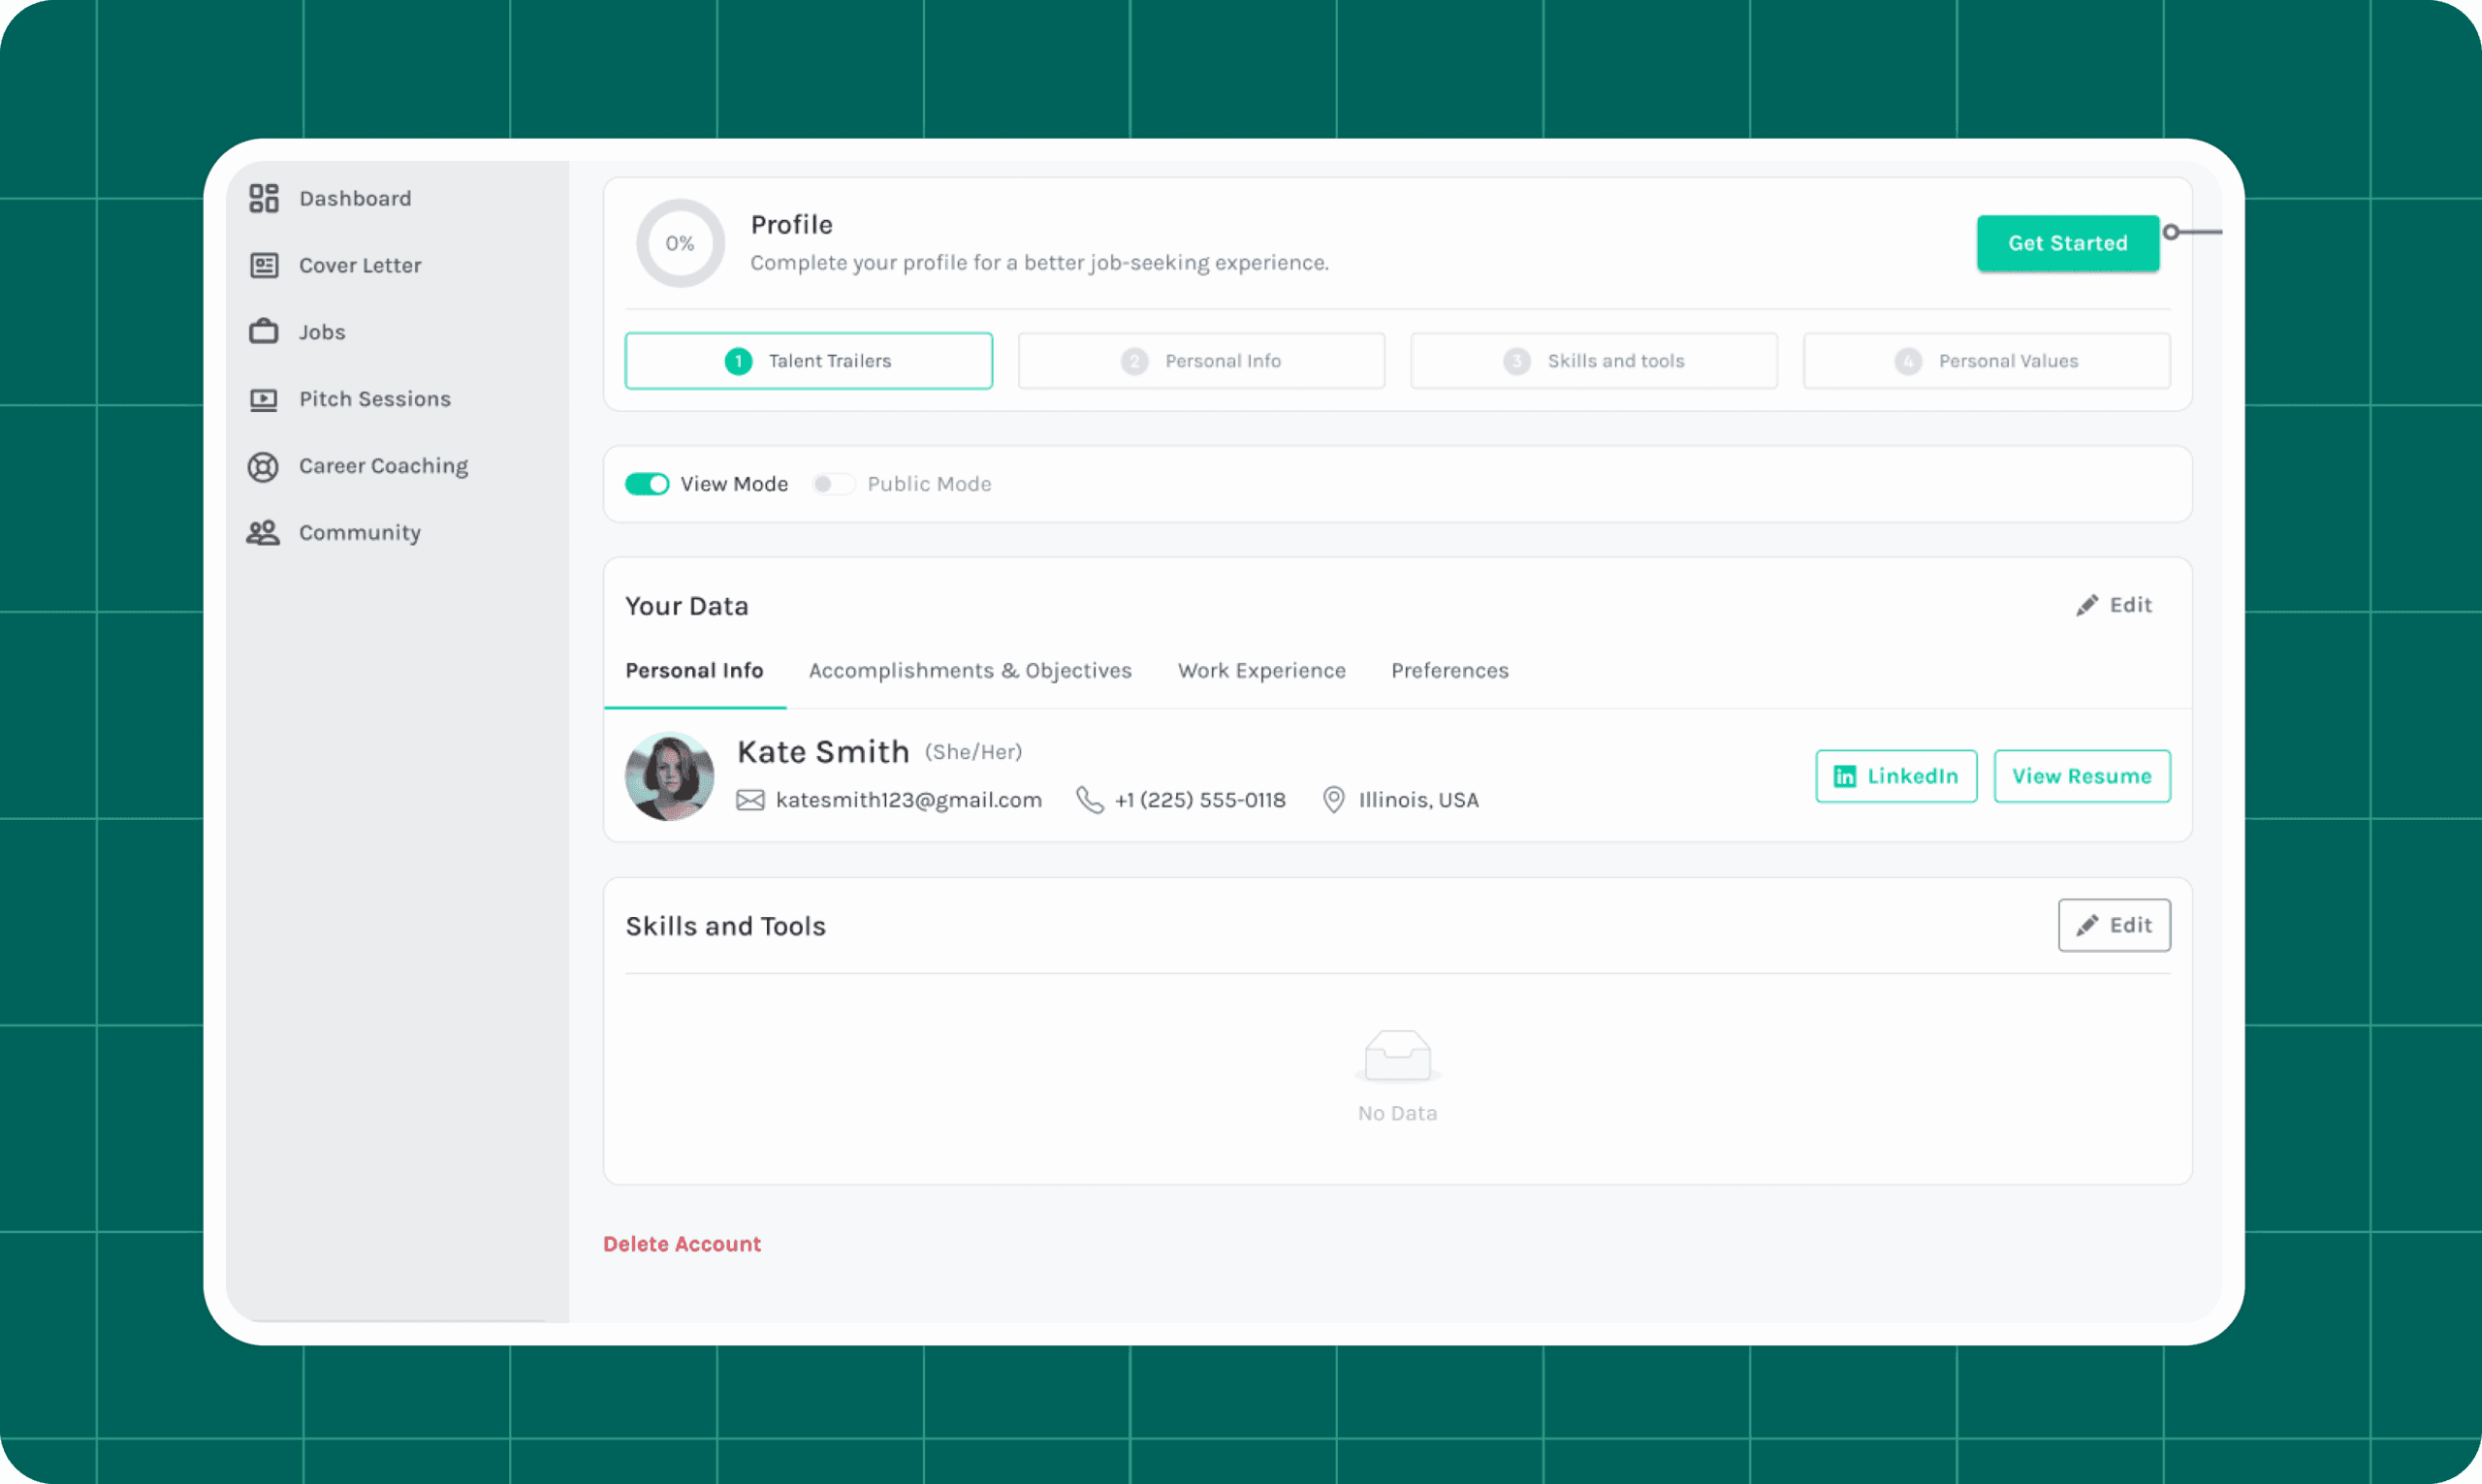Click the 0% profile progress ring

tap(680, 243)
